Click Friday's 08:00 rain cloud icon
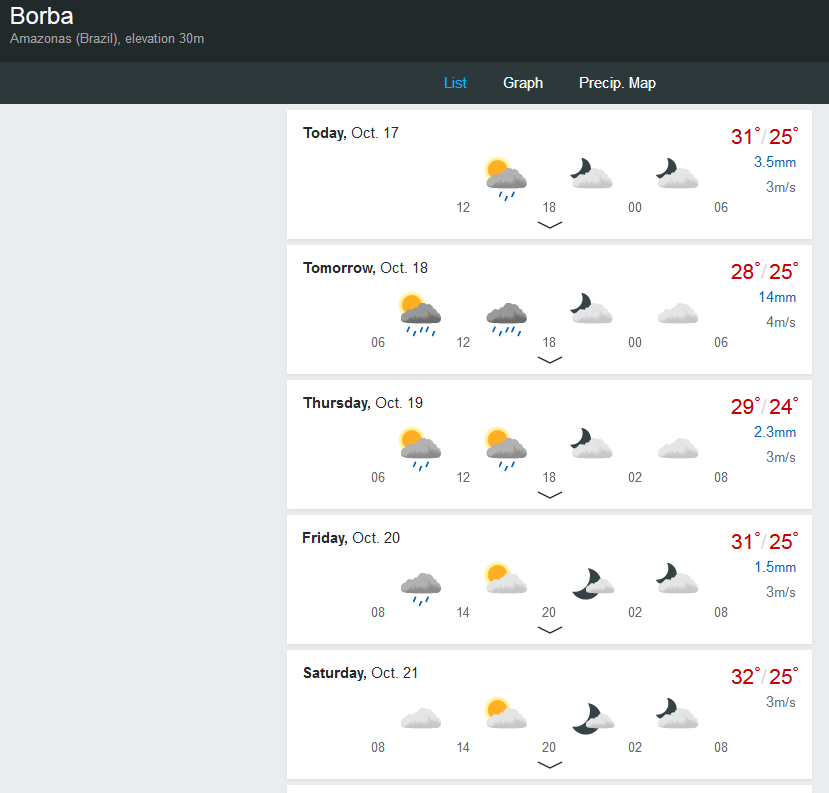The height and width of the screenshot is (793, 829). pyautogui.click(x=420, y=586)
